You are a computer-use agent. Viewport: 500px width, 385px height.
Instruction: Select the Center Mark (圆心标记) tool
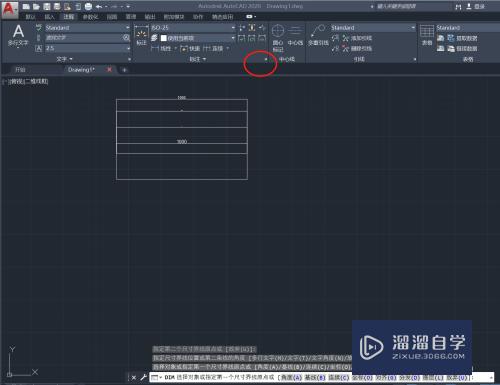pos(278,38)
